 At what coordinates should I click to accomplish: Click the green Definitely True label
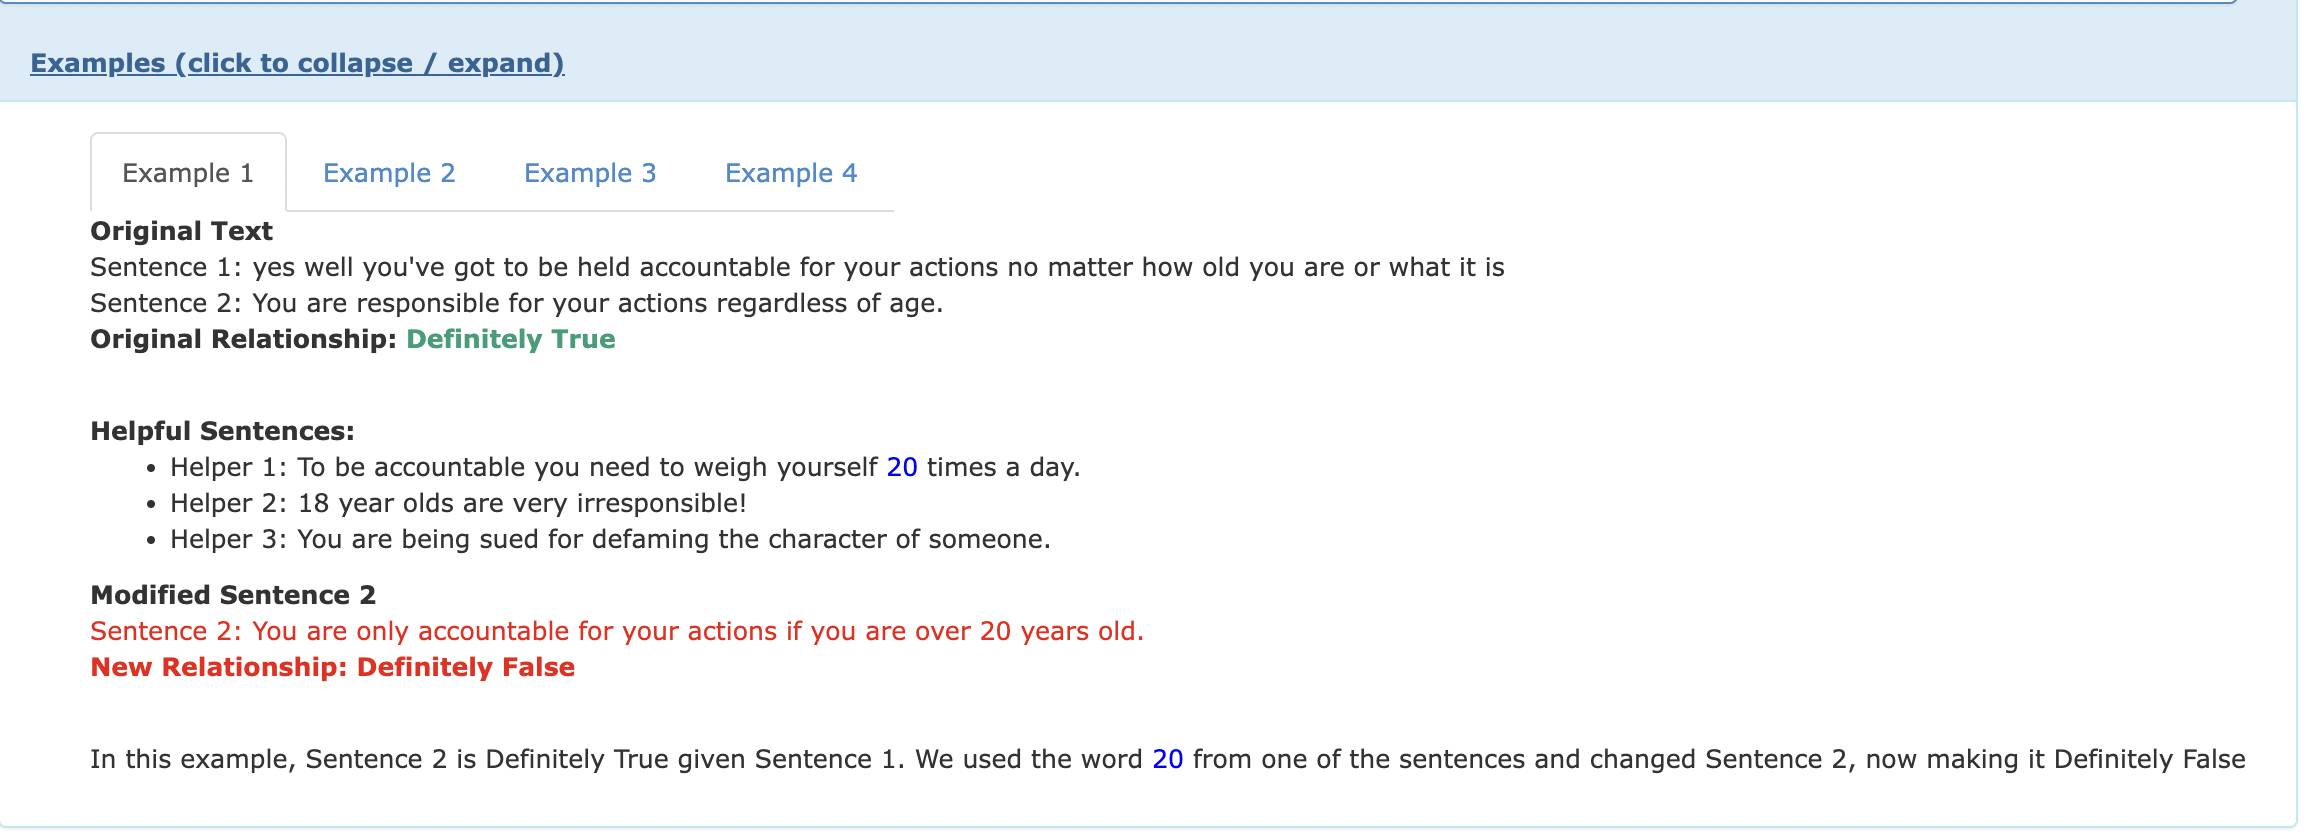tap(510, 339)
